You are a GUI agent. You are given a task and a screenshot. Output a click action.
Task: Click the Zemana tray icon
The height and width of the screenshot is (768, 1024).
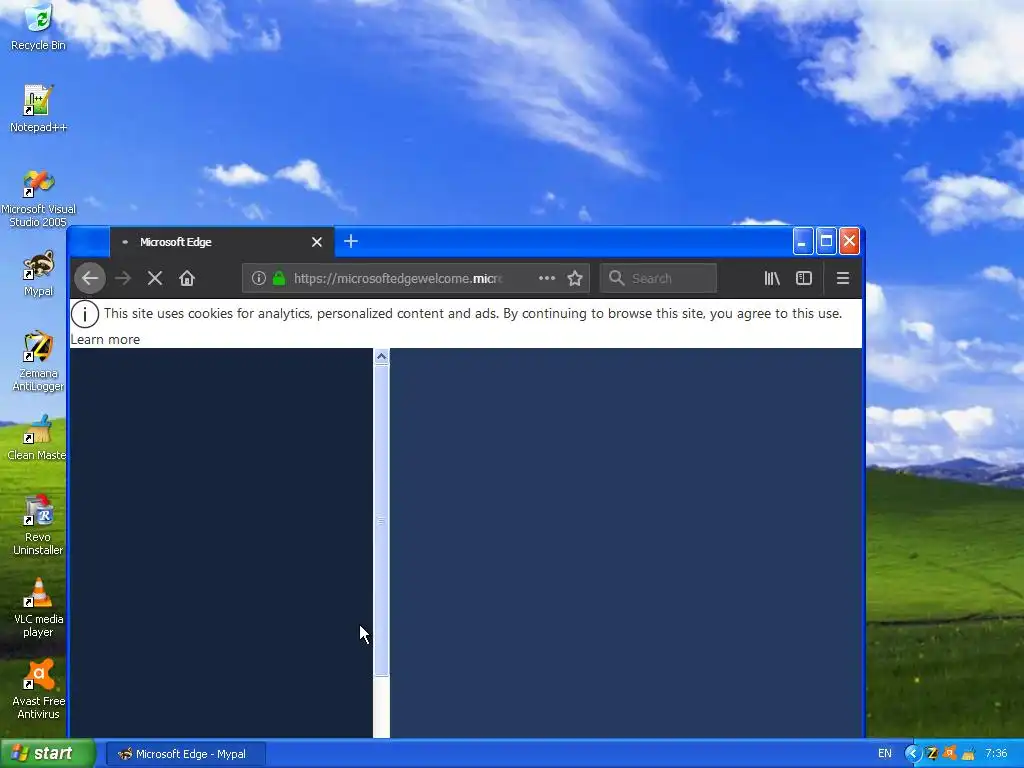[933, 754]
